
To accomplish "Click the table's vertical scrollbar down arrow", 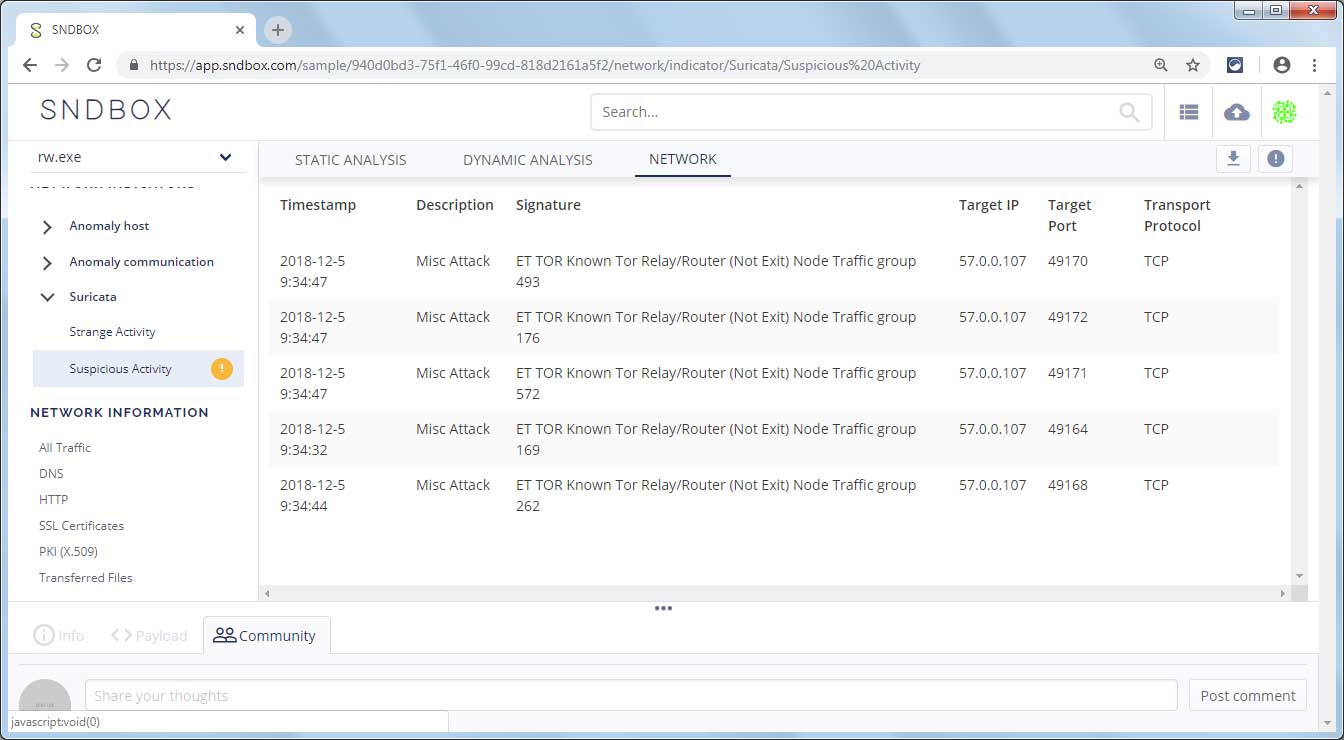I will pyautogui.click(x=1299, y=576).
